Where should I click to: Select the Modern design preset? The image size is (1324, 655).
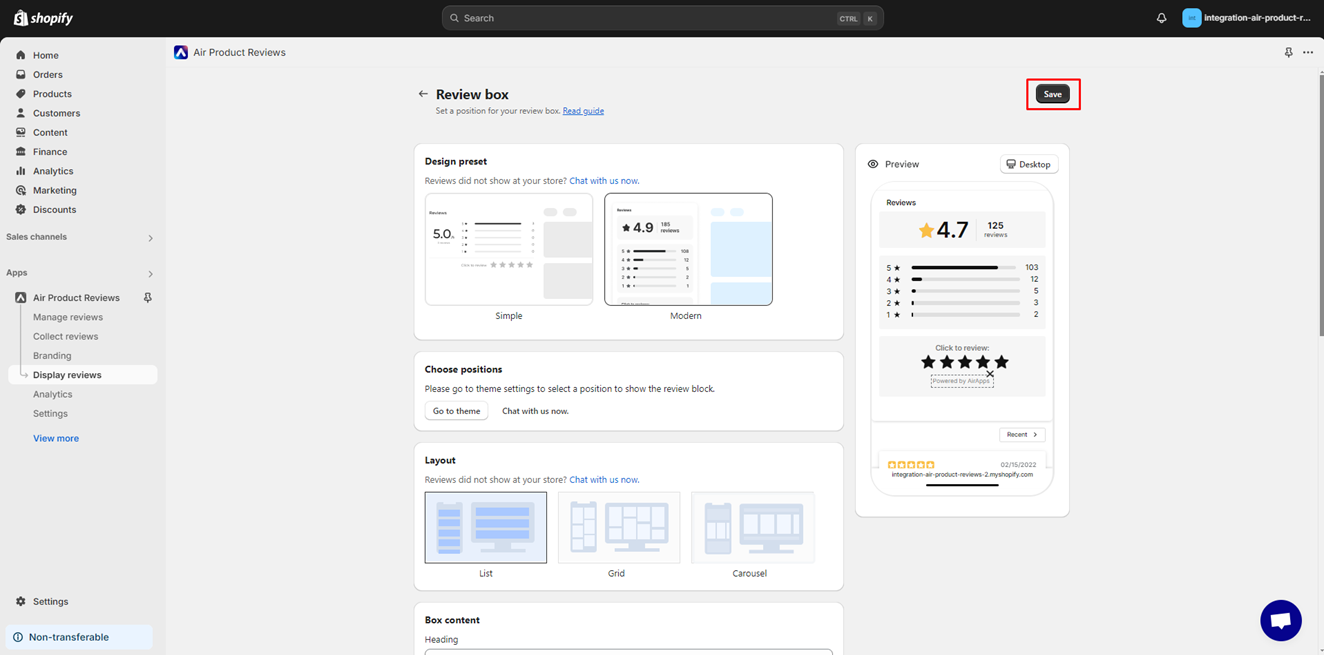pyautogui.click(x=688, y=249)
